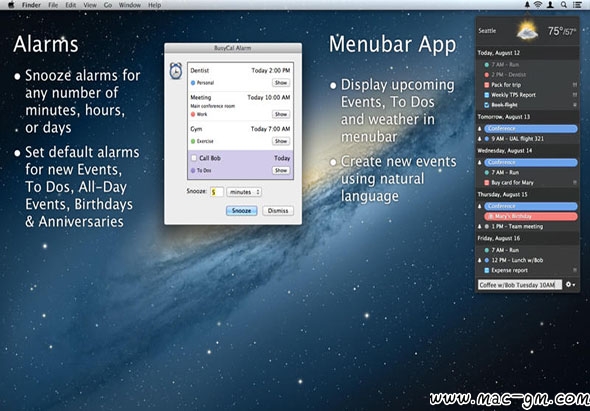The height and width of the screenshot is (411, 590).
Task: Check off the Weekly TPS Report to do
Action: coord(487,95)
